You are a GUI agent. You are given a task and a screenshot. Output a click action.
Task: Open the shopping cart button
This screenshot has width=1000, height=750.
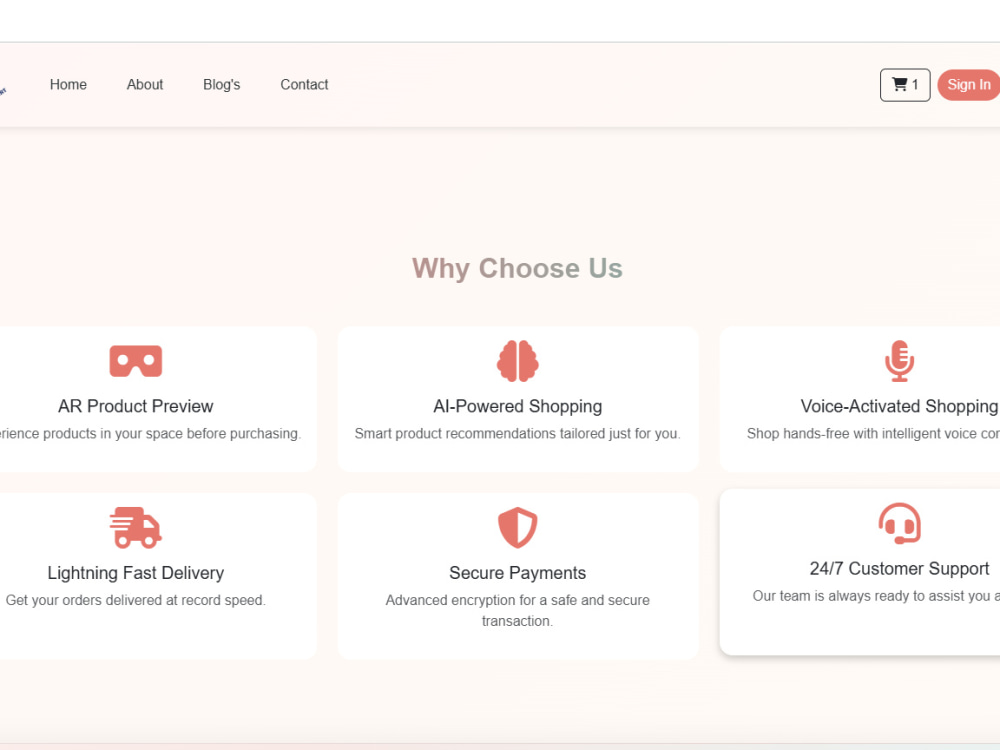point(905,85)
